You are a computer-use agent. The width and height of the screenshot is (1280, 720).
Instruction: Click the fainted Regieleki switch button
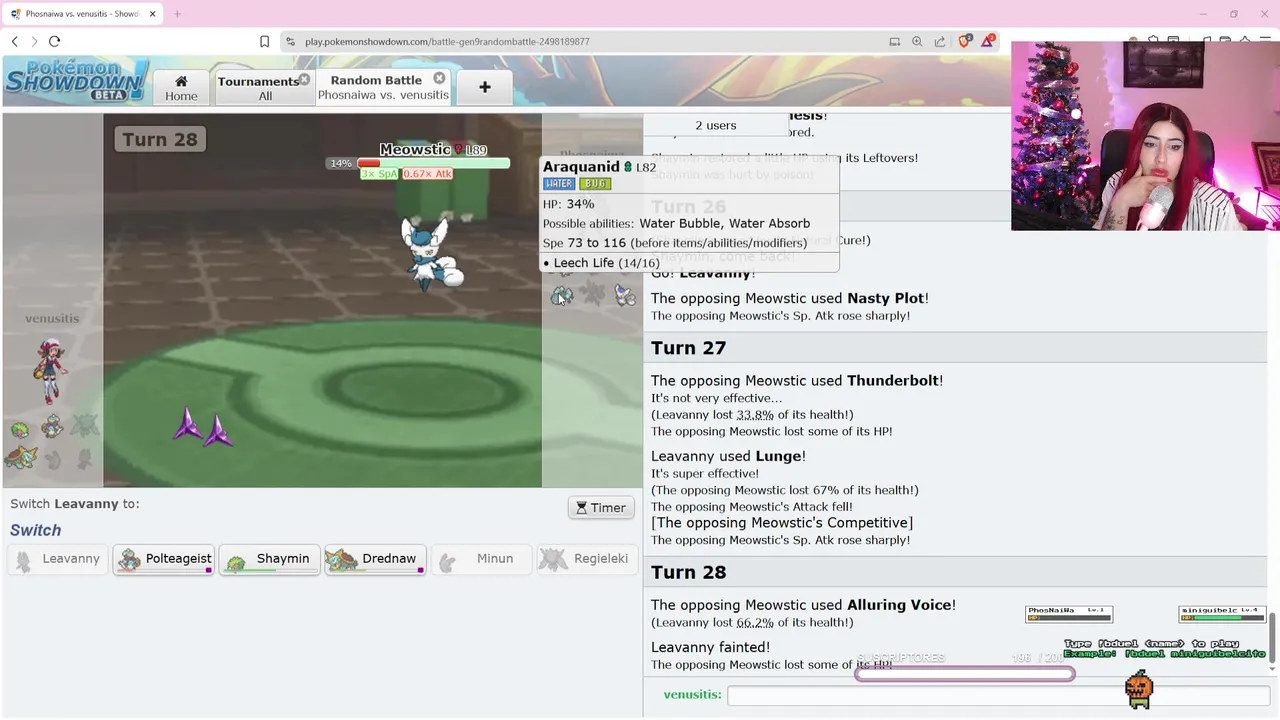click(x=587, y=559)
